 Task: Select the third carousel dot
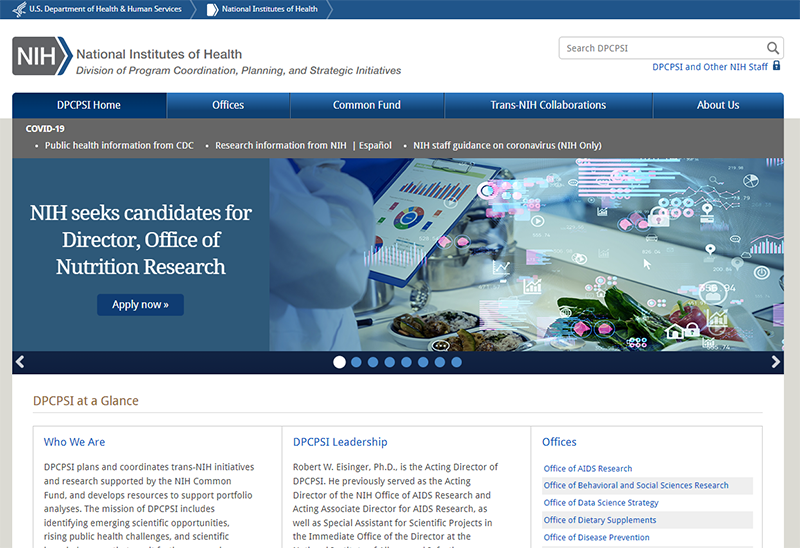[373, 362]
